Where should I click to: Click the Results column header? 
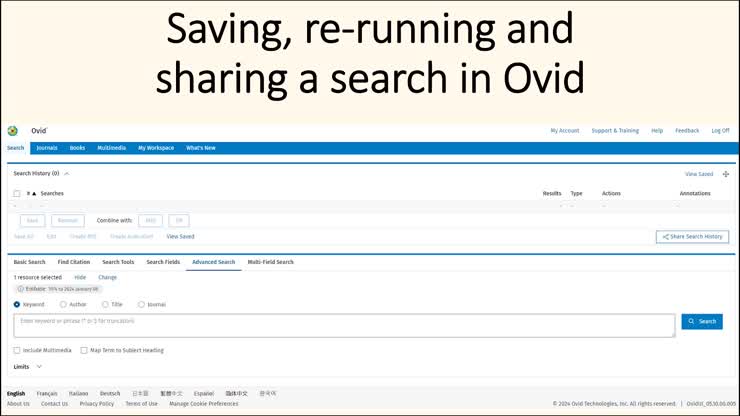pyautogui.click(x=552, y=194)
